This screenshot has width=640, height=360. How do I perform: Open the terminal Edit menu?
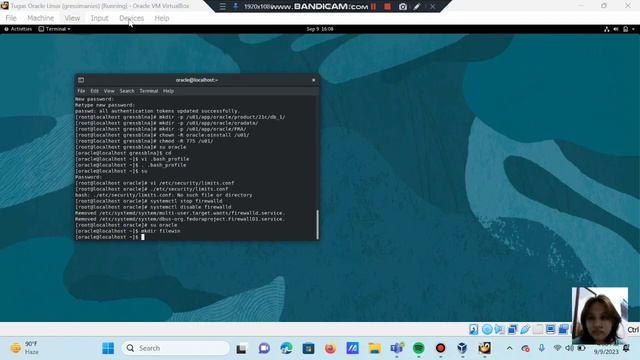95,91
